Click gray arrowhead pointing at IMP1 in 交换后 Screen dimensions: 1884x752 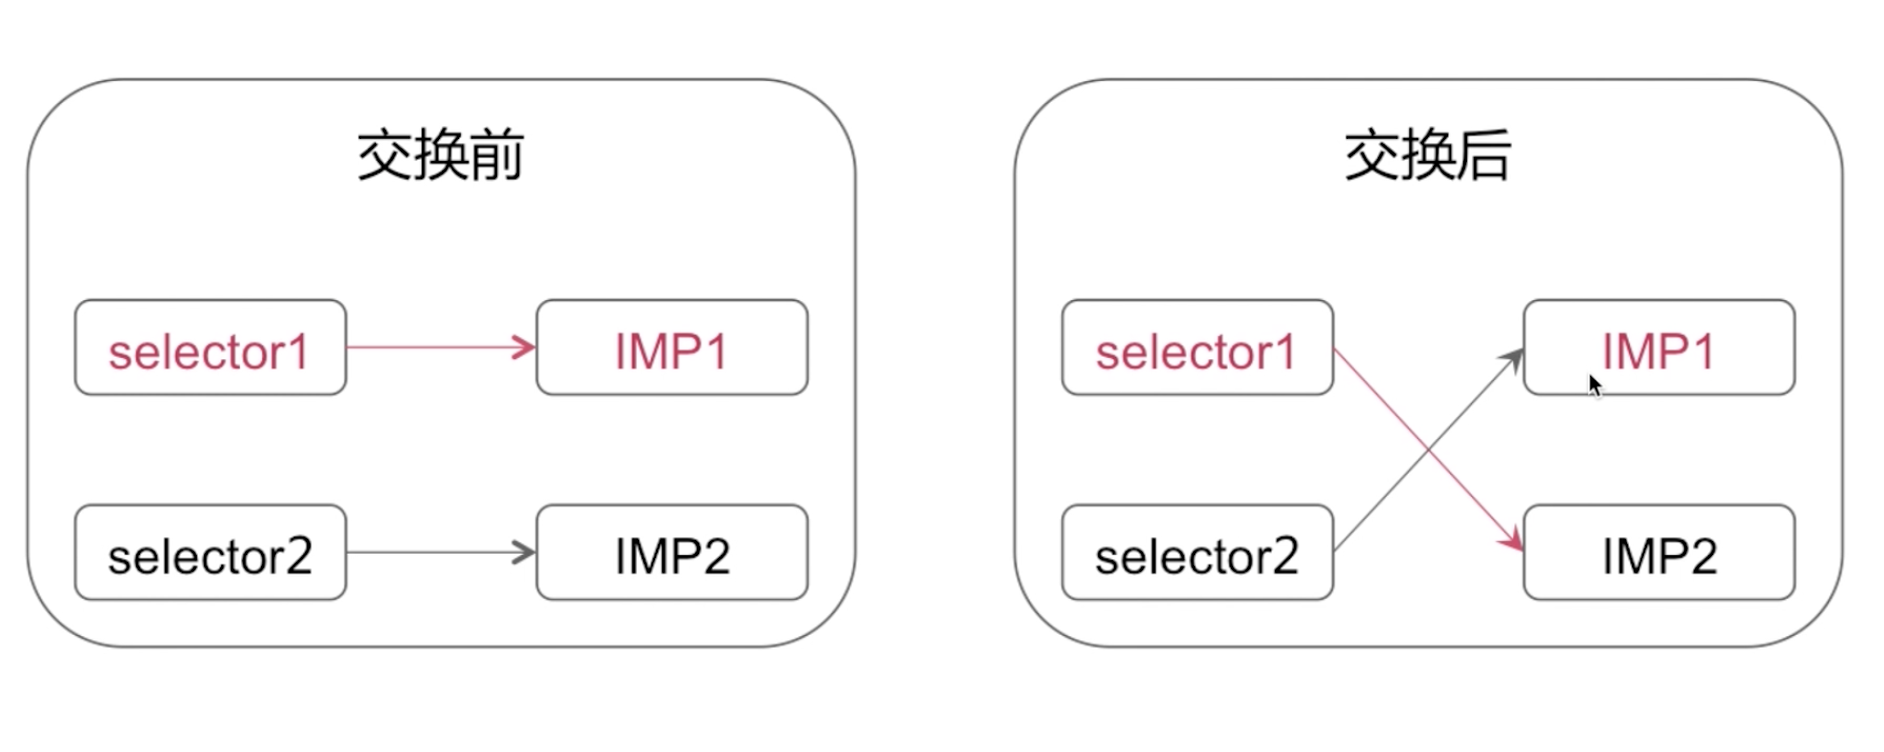pos(1512,359)
